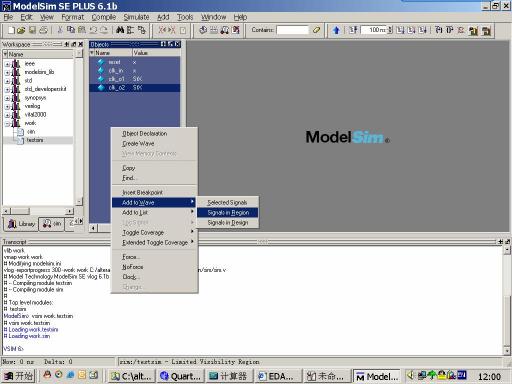Click the Compile icon in toolbar
This screenshot has height=384, width=512.
coord(203,30)
